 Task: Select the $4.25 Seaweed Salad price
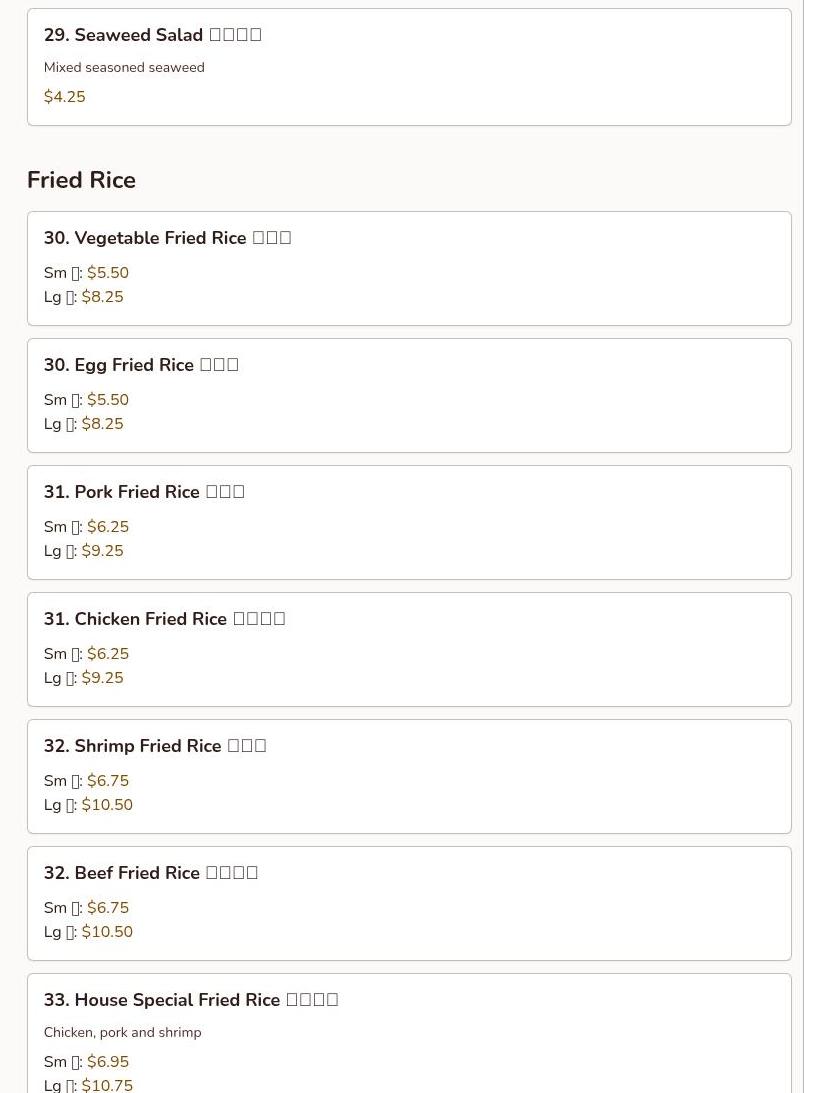coord(64,97)
